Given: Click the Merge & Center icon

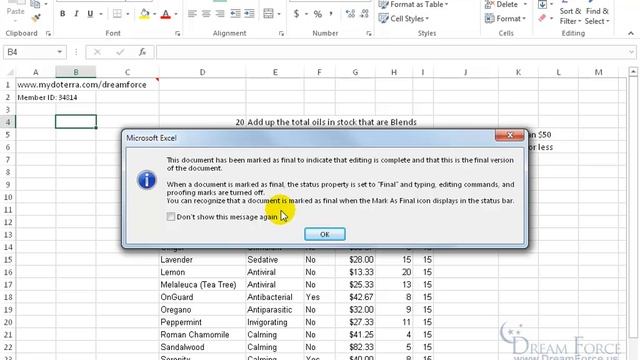Looking at the screenshot, I should (268, 14).
